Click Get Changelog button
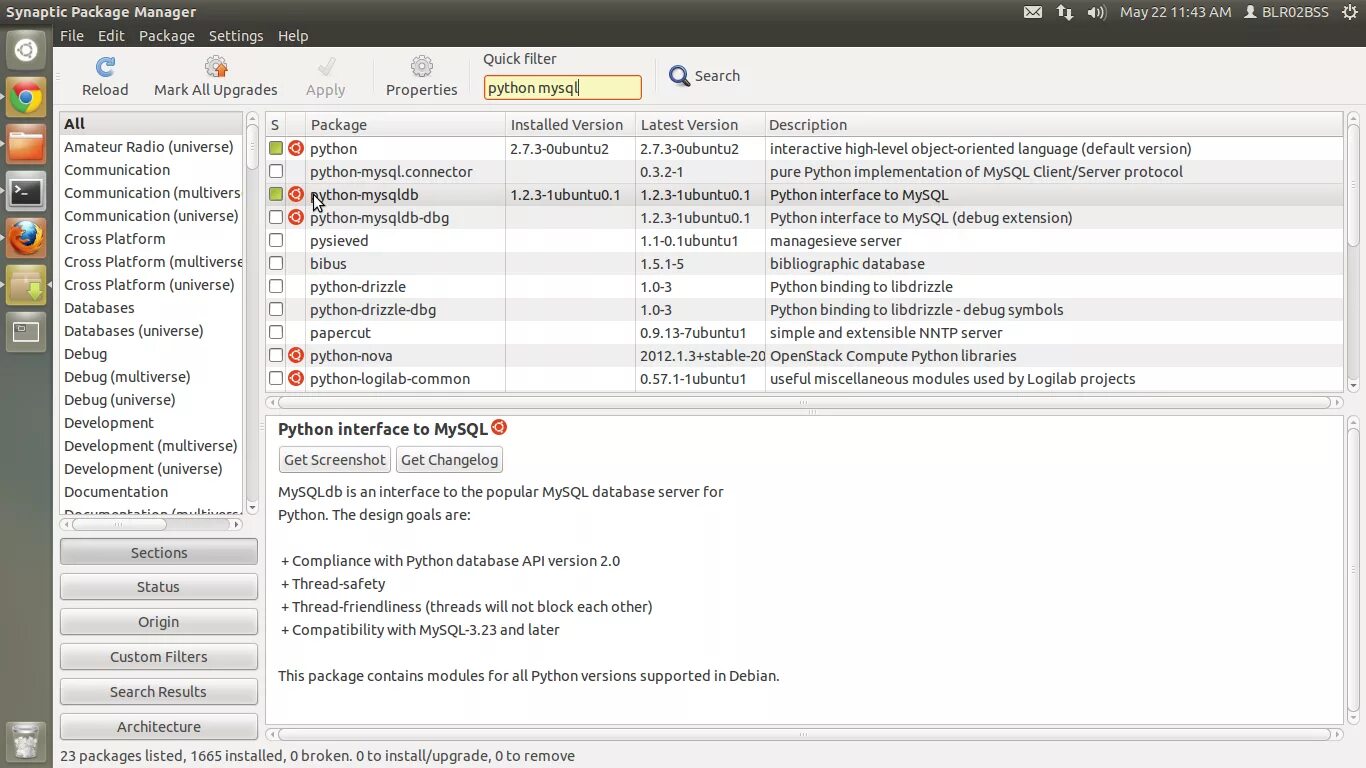Image resolution: width=1366 pixels, height=768 pixels. tap(449, 460)
